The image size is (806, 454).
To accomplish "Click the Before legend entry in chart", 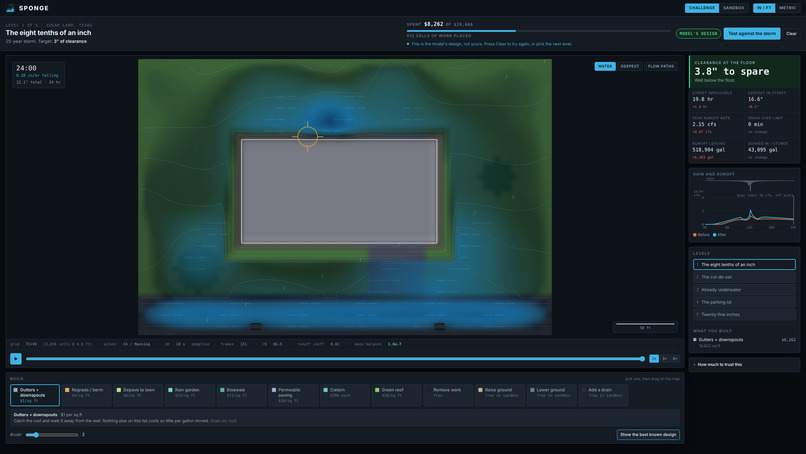I will pyautogui.click(x=701, y=235).
